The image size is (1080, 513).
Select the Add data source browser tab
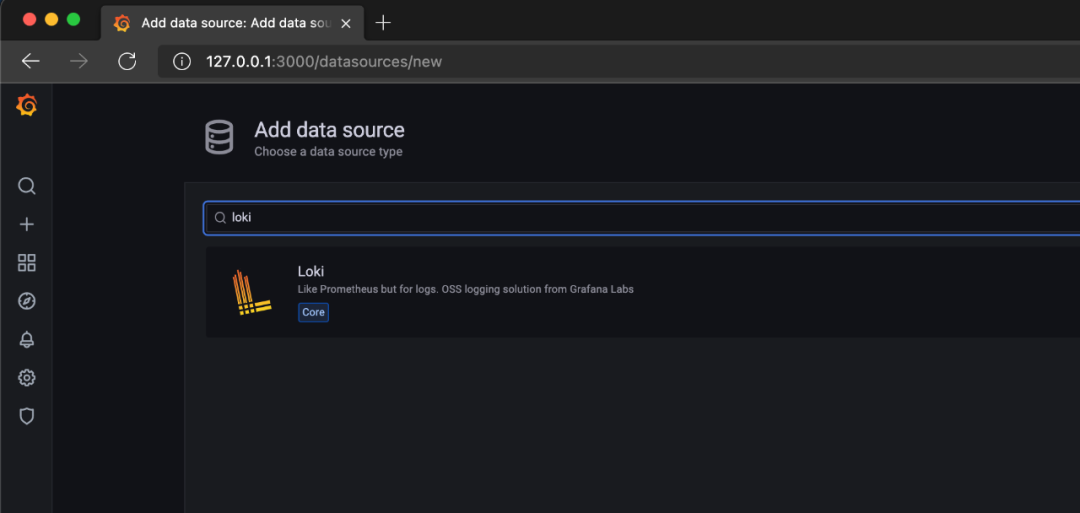(x=232, y=23)
